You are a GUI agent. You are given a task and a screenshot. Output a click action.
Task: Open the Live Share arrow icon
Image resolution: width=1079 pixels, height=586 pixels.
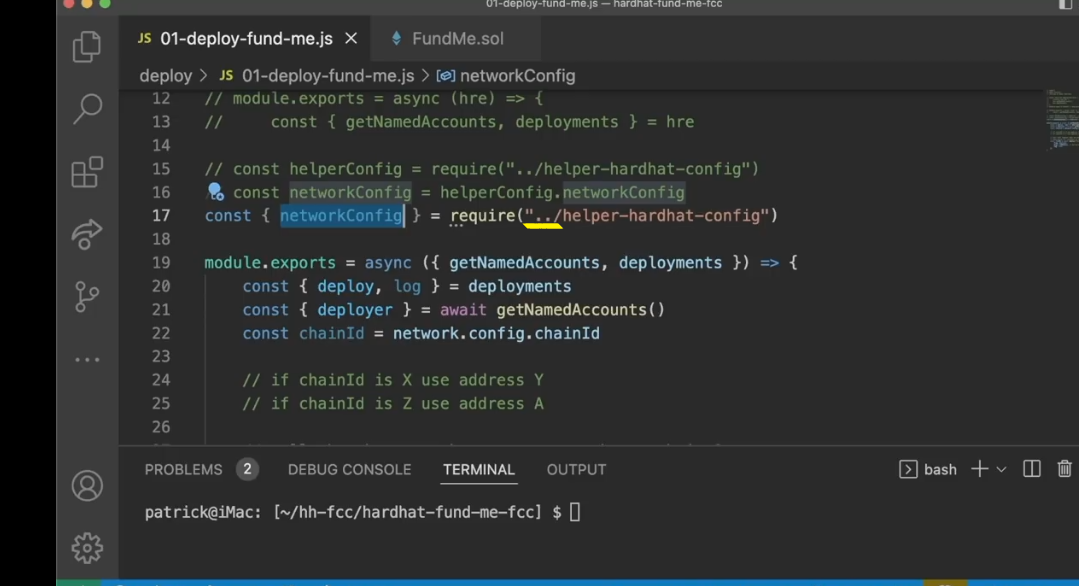tap(87, 234)
